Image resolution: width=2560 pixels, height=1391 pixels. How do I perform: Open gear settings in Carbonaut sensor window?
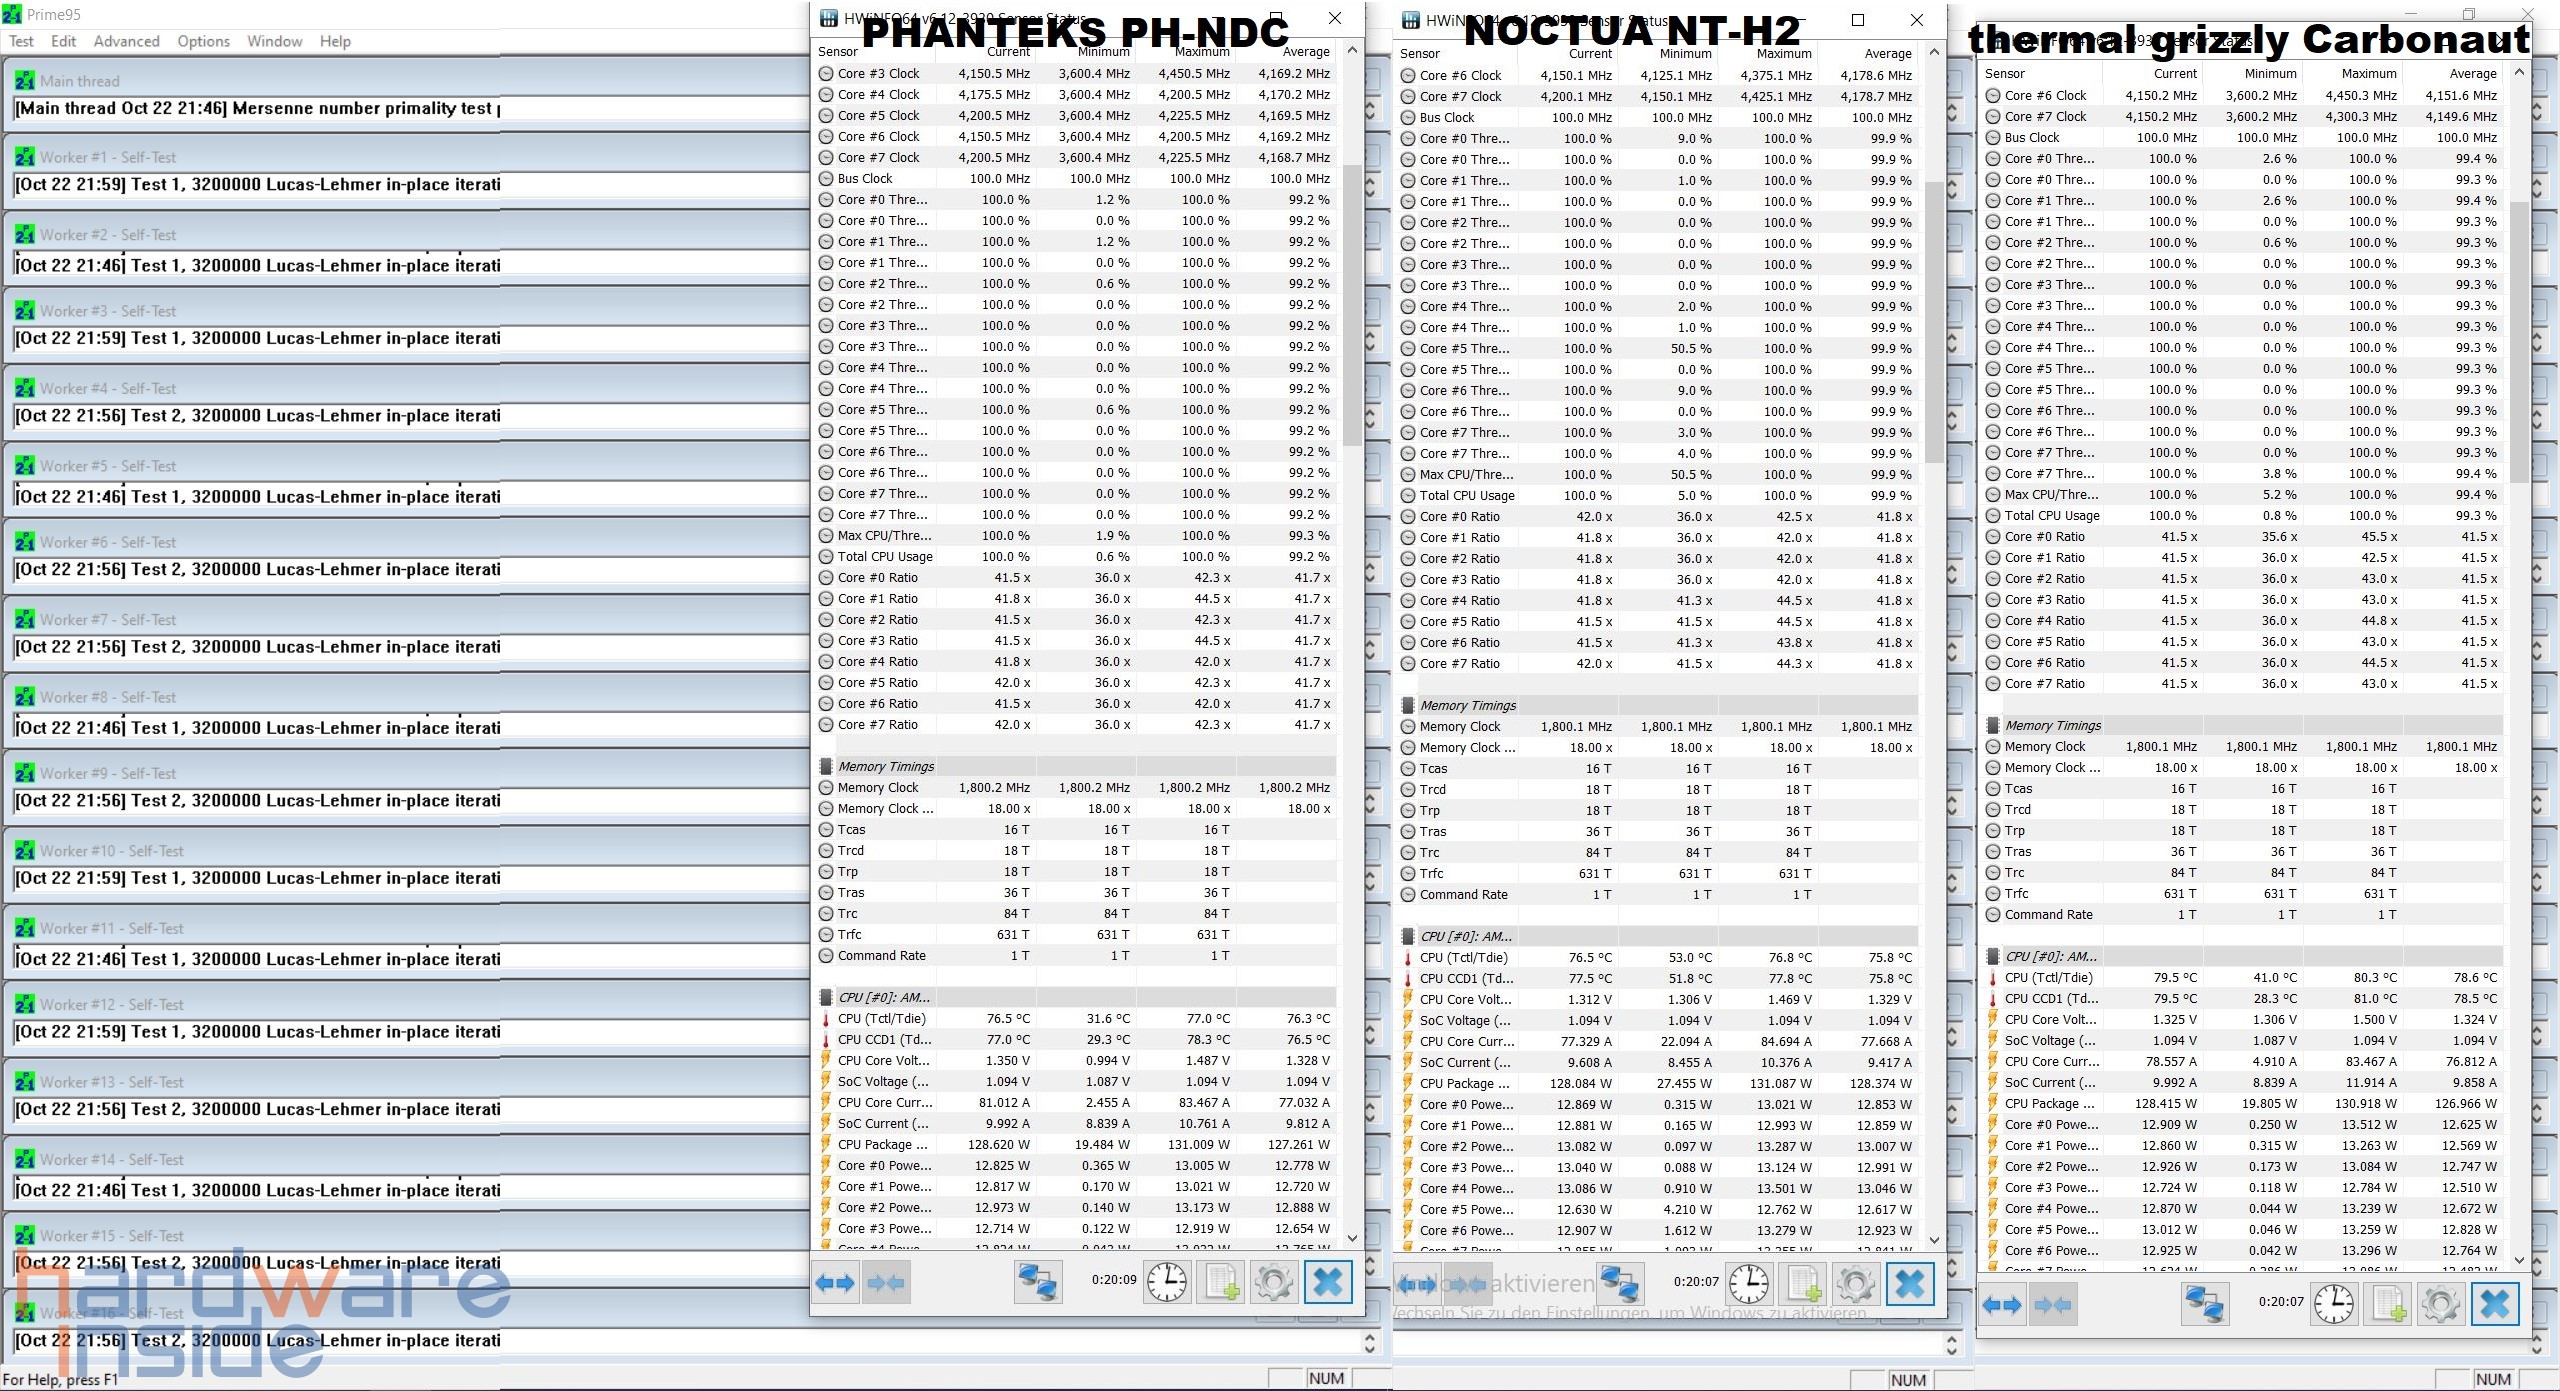tap(2441, 1304)
